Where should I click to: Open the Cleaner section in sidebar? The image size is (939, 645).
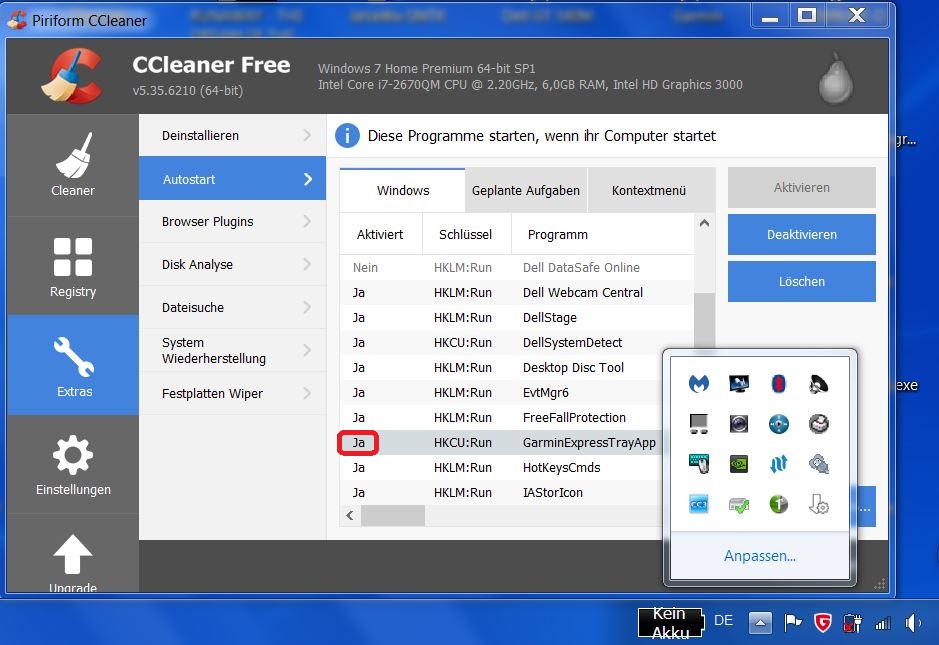(x=73, y=165)
